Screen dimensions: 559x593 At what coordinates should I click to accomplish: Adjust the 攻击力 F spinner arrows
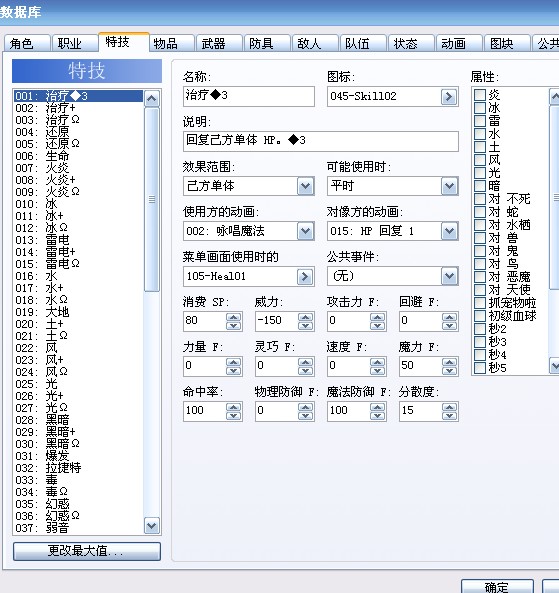click(377, 321)
